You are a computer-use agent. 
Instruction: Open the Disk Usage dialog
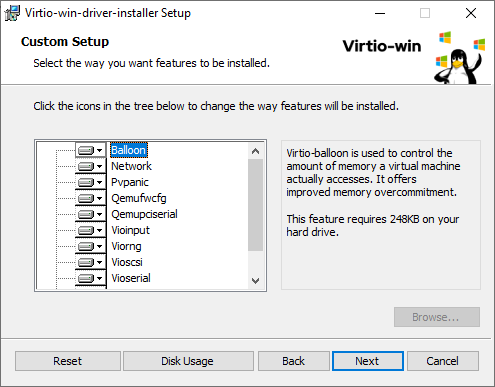pos(188,361)
